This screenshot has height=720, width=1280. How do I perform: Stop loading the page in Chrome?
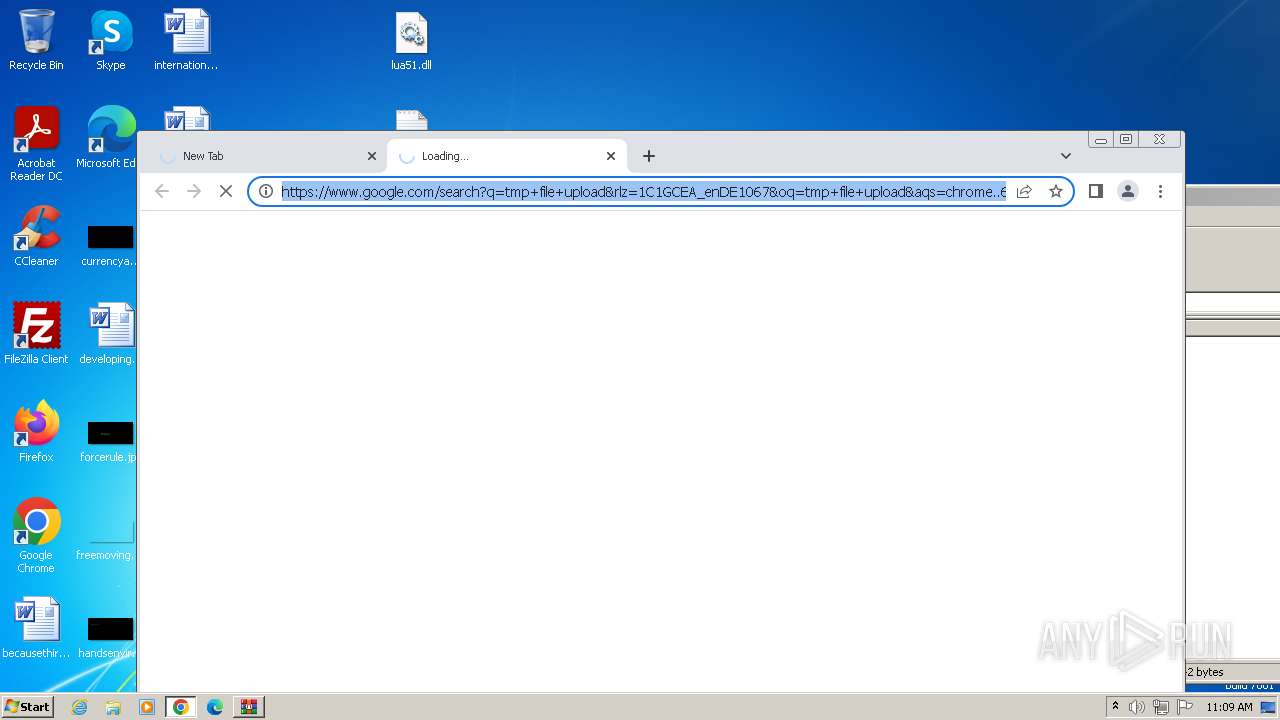click(x=226, y=191)
